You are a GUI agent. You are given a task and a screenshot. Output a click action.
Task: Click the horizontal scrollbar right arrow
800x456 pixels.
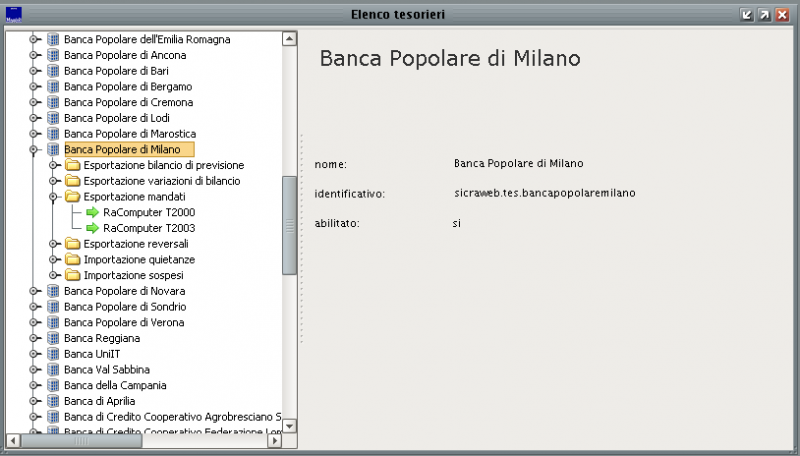[x=275, y=440]
